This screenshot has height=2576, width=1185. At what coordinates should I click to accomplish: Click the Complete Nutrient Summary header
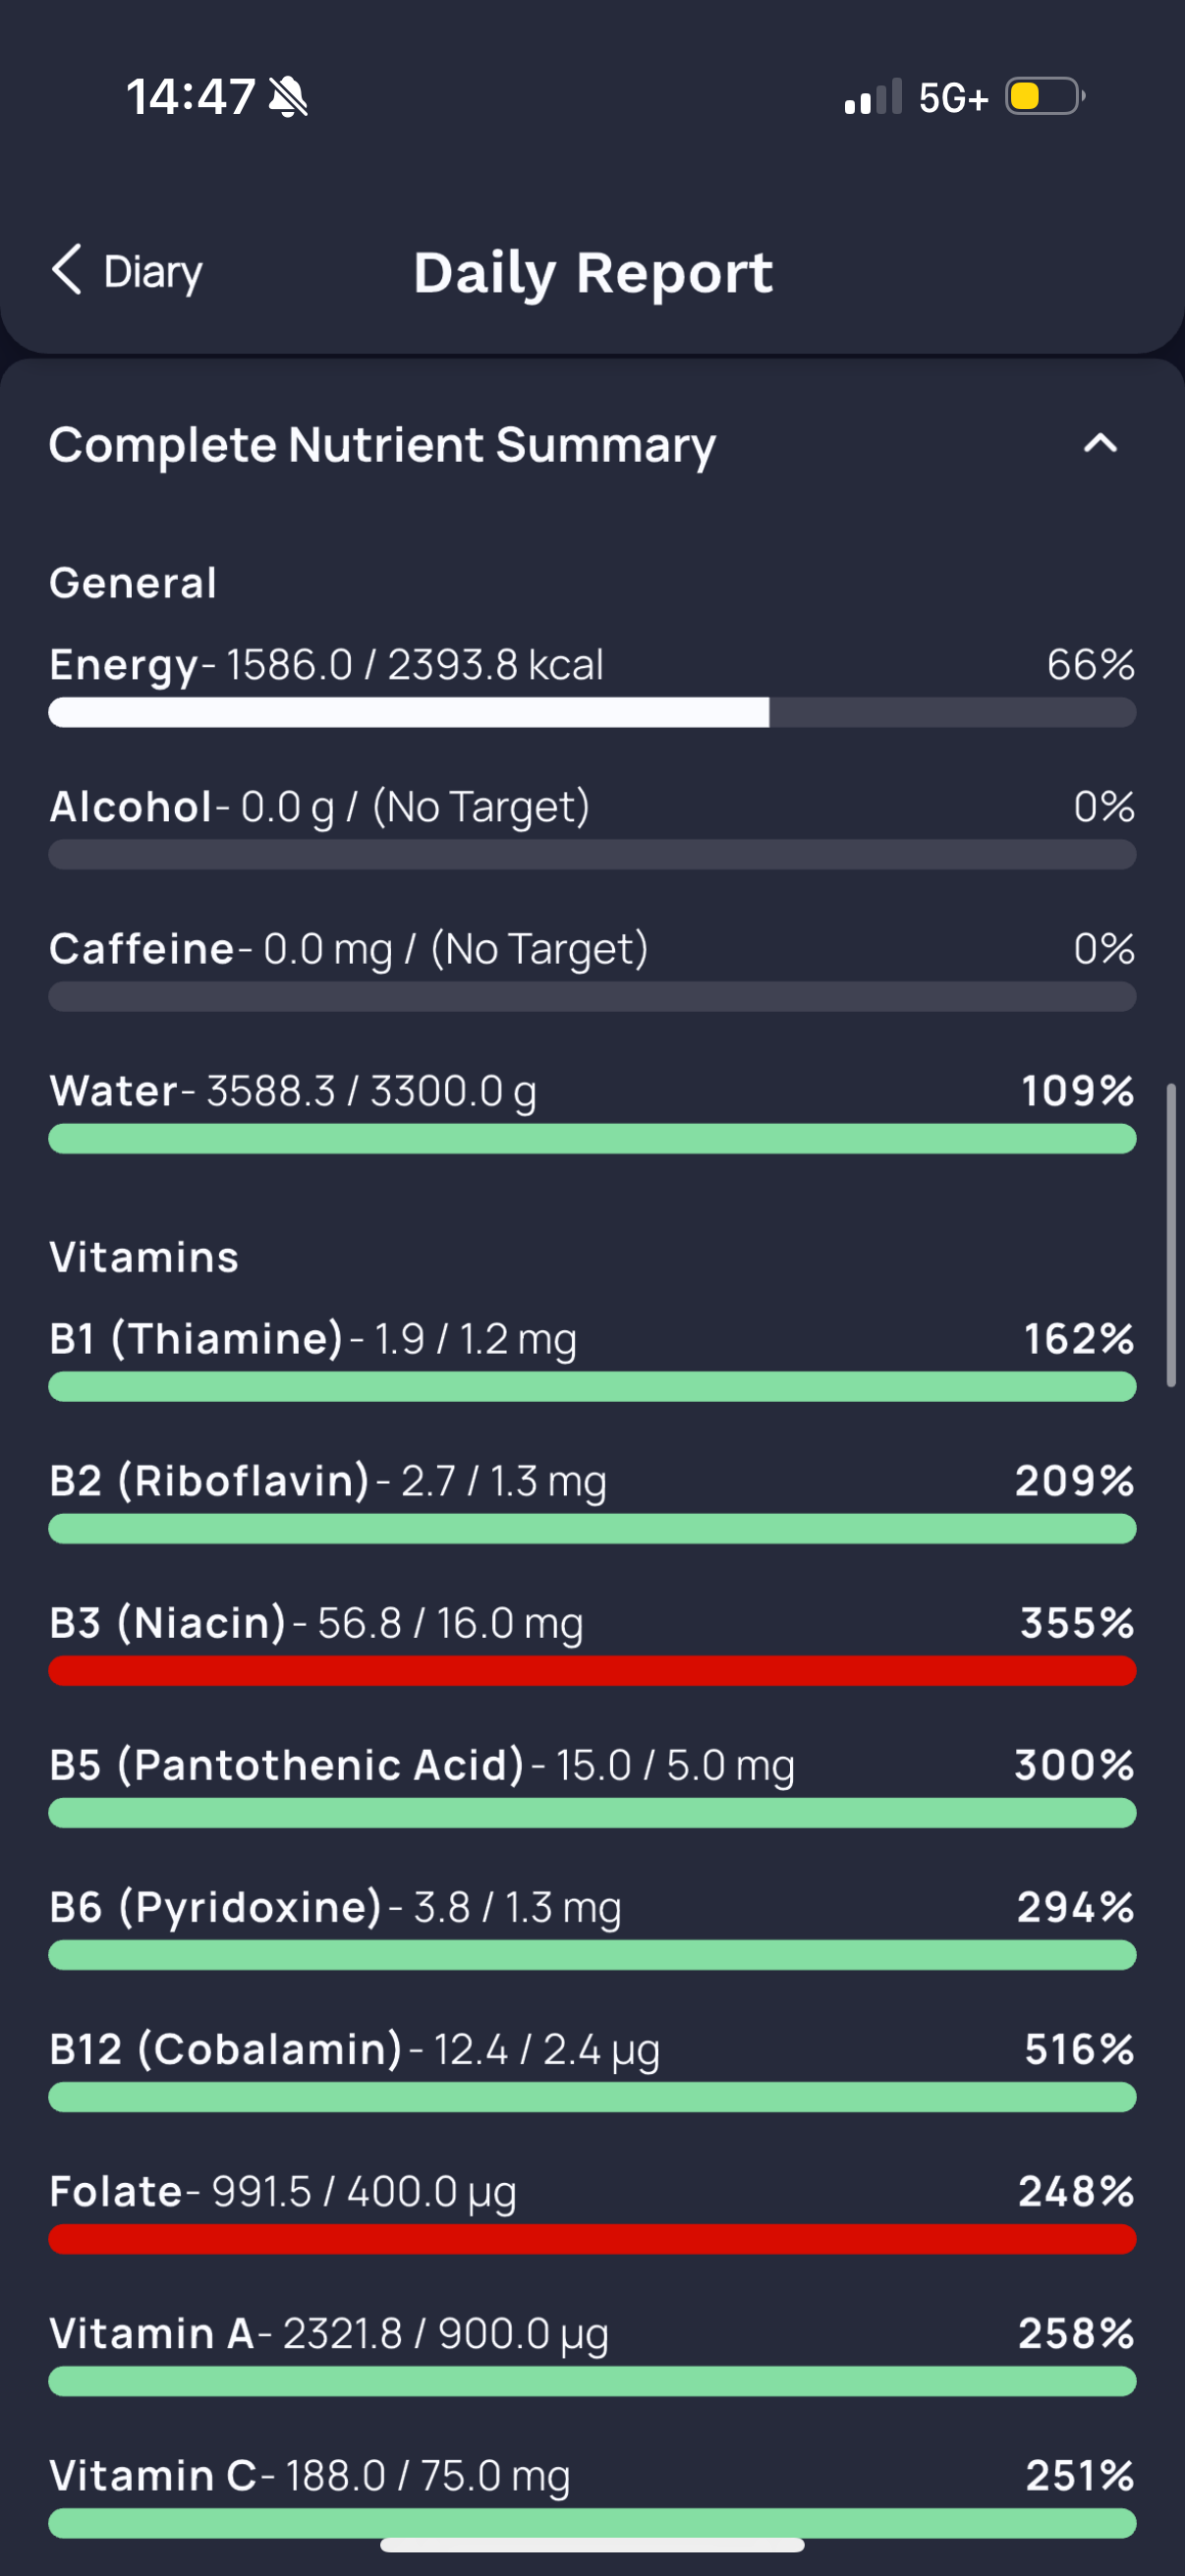coord(382,444)
